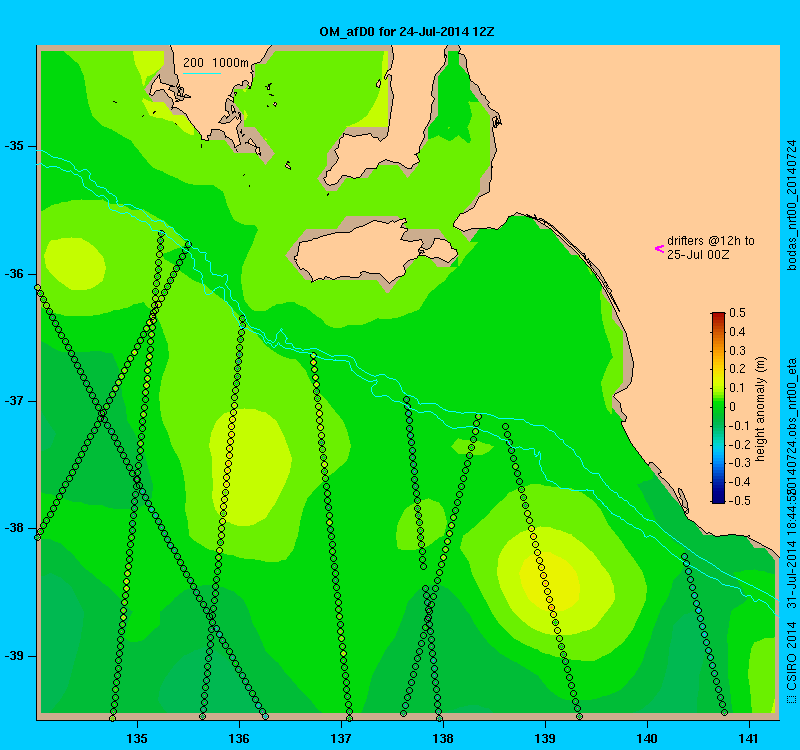
Task: Click the 137 longitude axis label
Action: [x=341, y=738]
